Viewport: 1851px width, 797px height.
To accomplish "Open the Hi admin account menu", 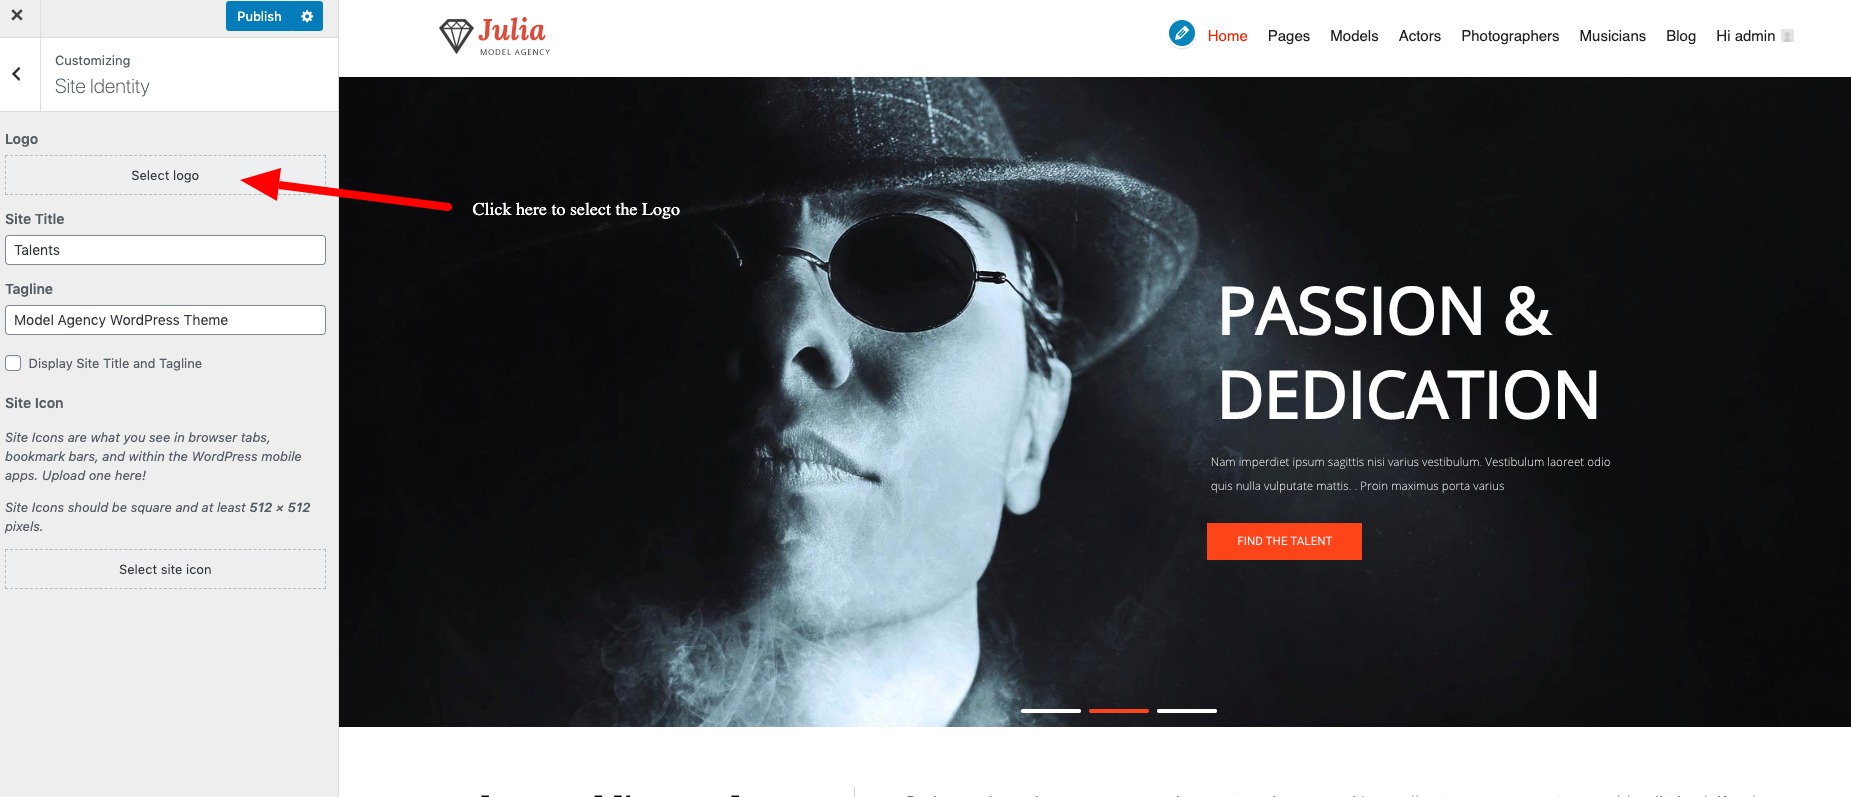I will (x=1745, y=36).
